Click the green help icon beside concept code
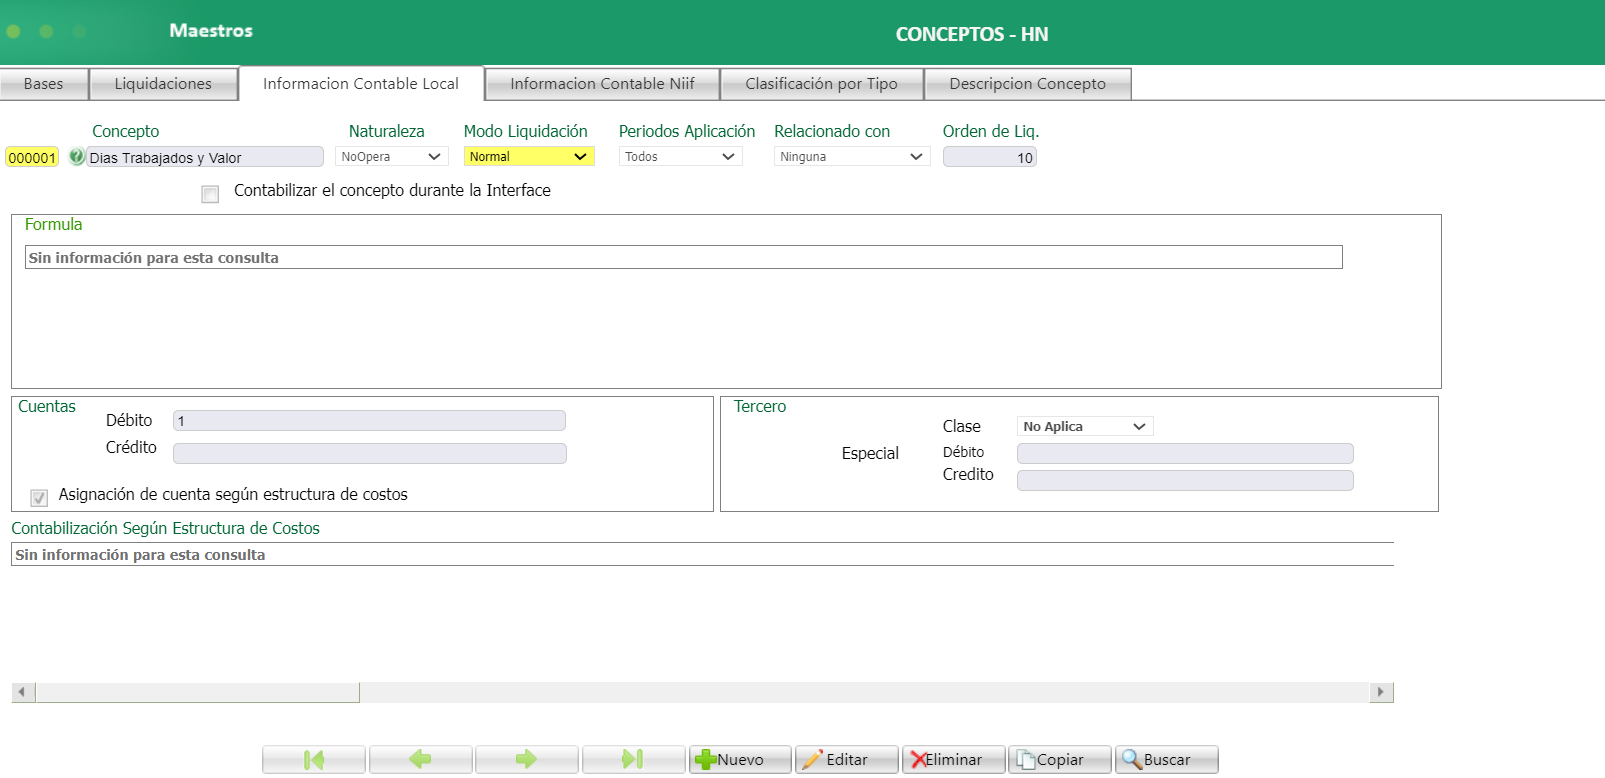The width and height of the screenshot is (1605, 778). coord(77,157)
